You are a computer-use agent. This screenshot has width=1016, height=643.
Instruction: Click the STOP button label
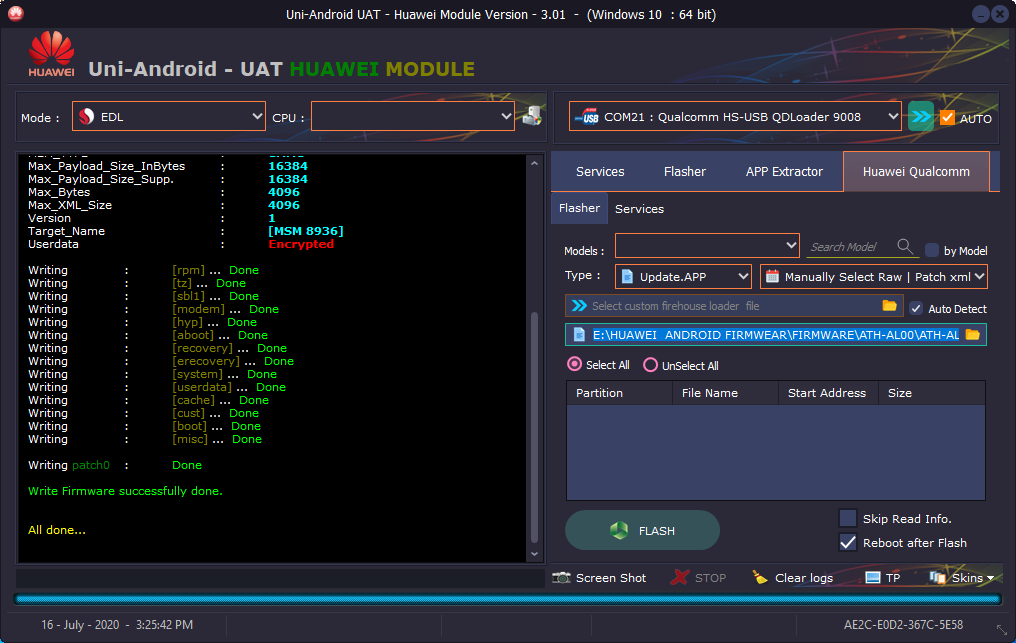point(710,578)
